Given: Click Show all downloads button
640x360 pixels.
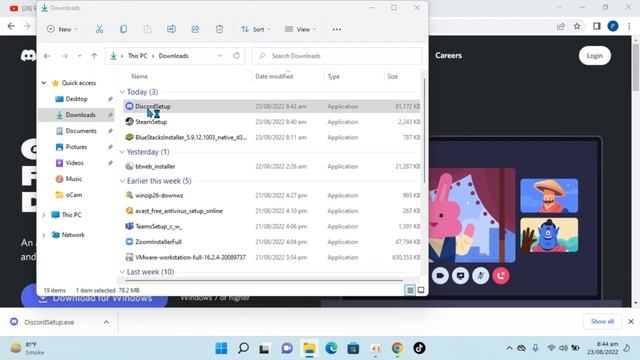Looking at the screenshot, I should [x=602, y=322].
